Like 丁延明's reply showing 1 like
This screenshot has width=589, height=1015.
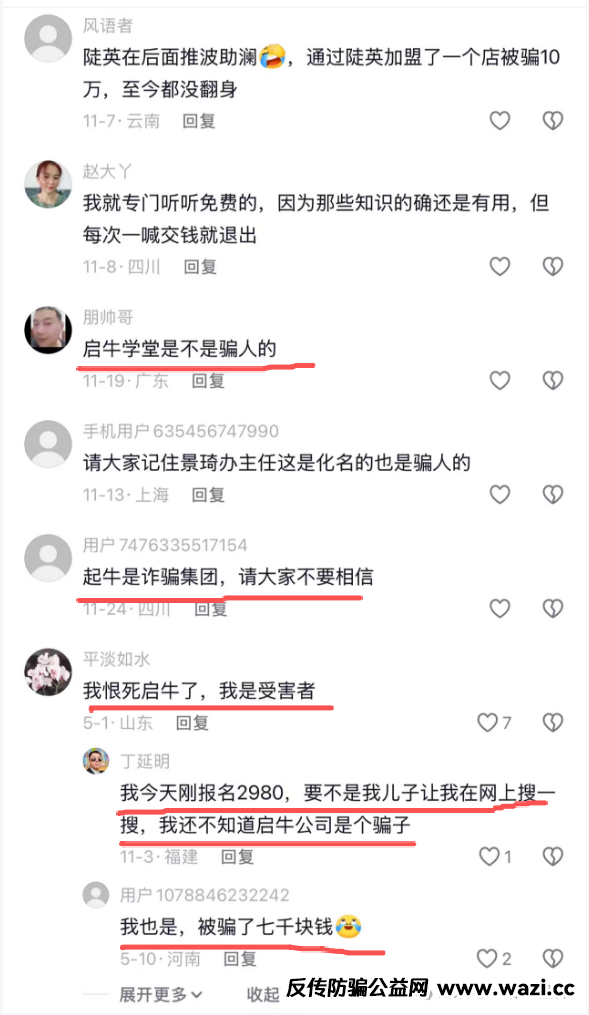[x=495, y=856]
